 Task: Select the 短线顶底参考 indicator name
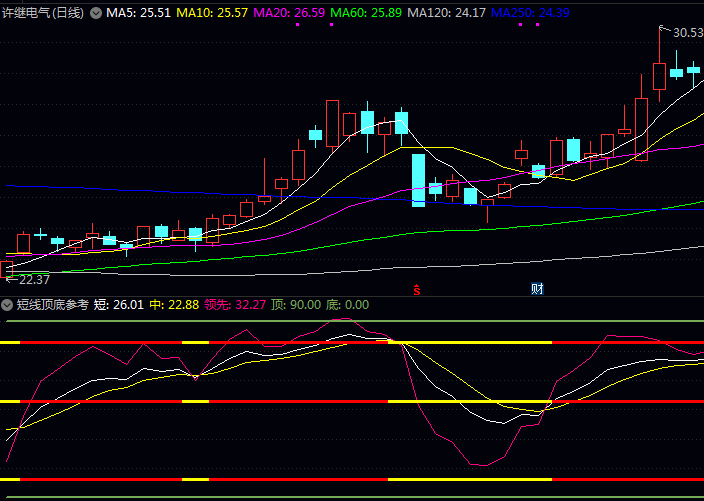click(x=52, y=304)
